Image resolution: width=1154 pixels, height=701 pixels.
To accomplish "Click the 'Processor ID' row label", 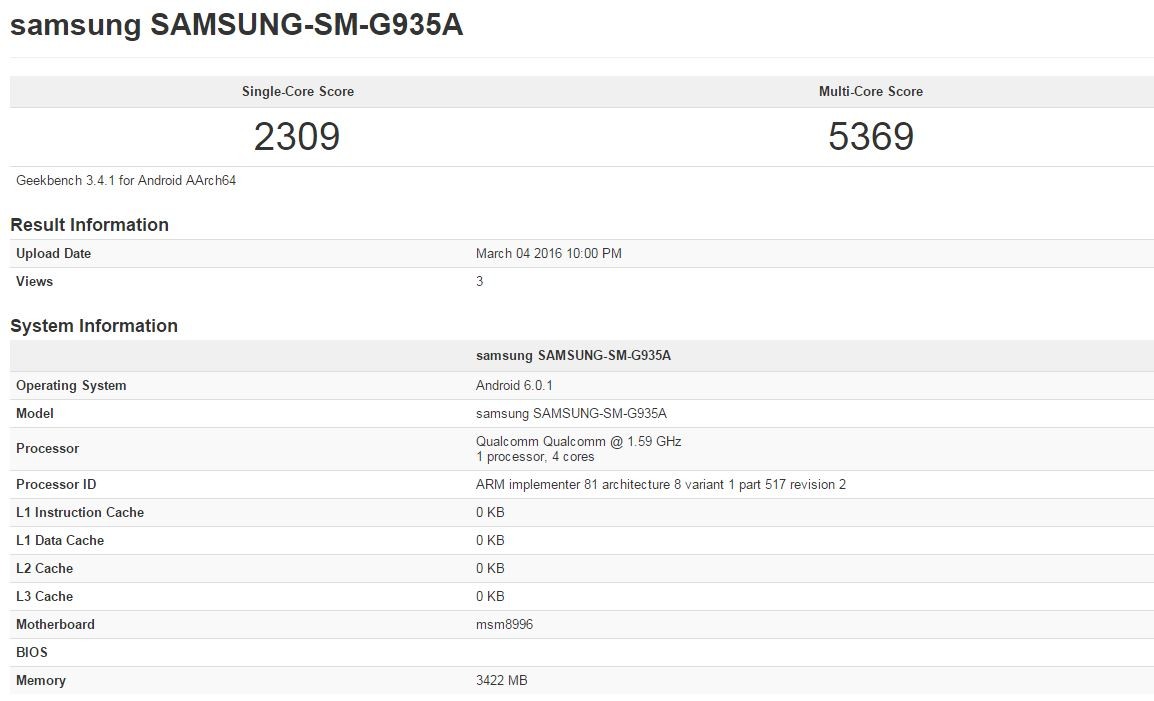I will [x=56, y=485].
